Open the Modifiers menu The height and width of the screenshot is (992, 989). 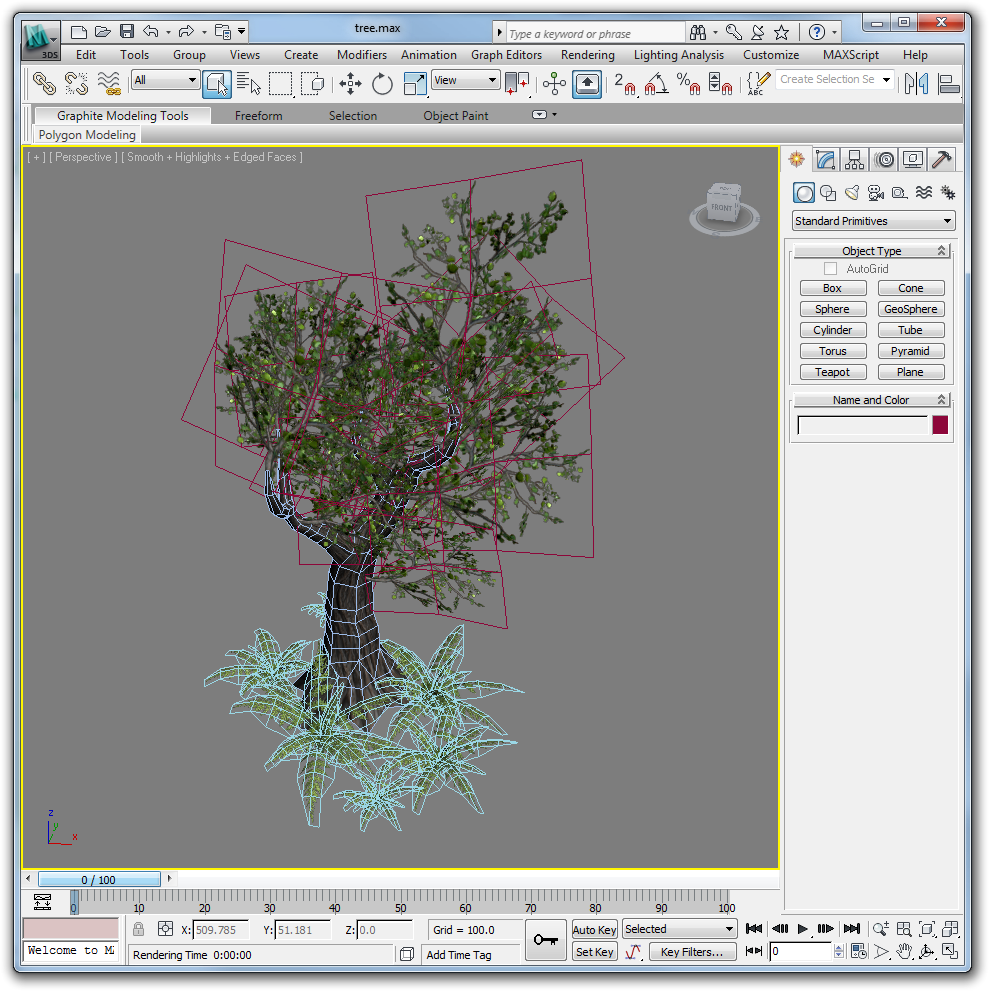361,55
